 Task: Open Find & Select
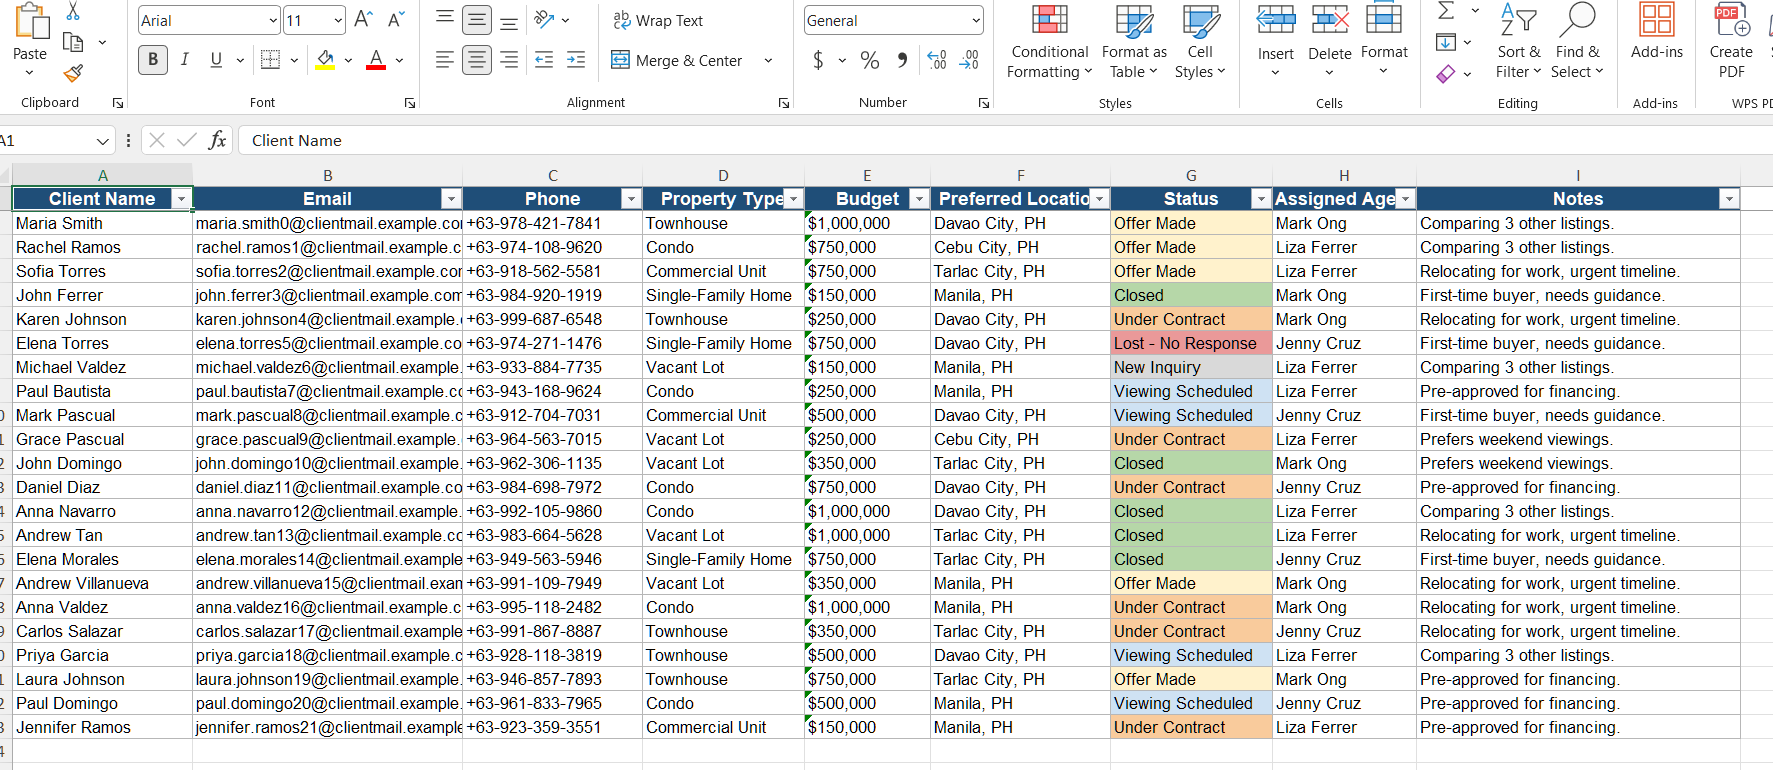coord(1577,42)
